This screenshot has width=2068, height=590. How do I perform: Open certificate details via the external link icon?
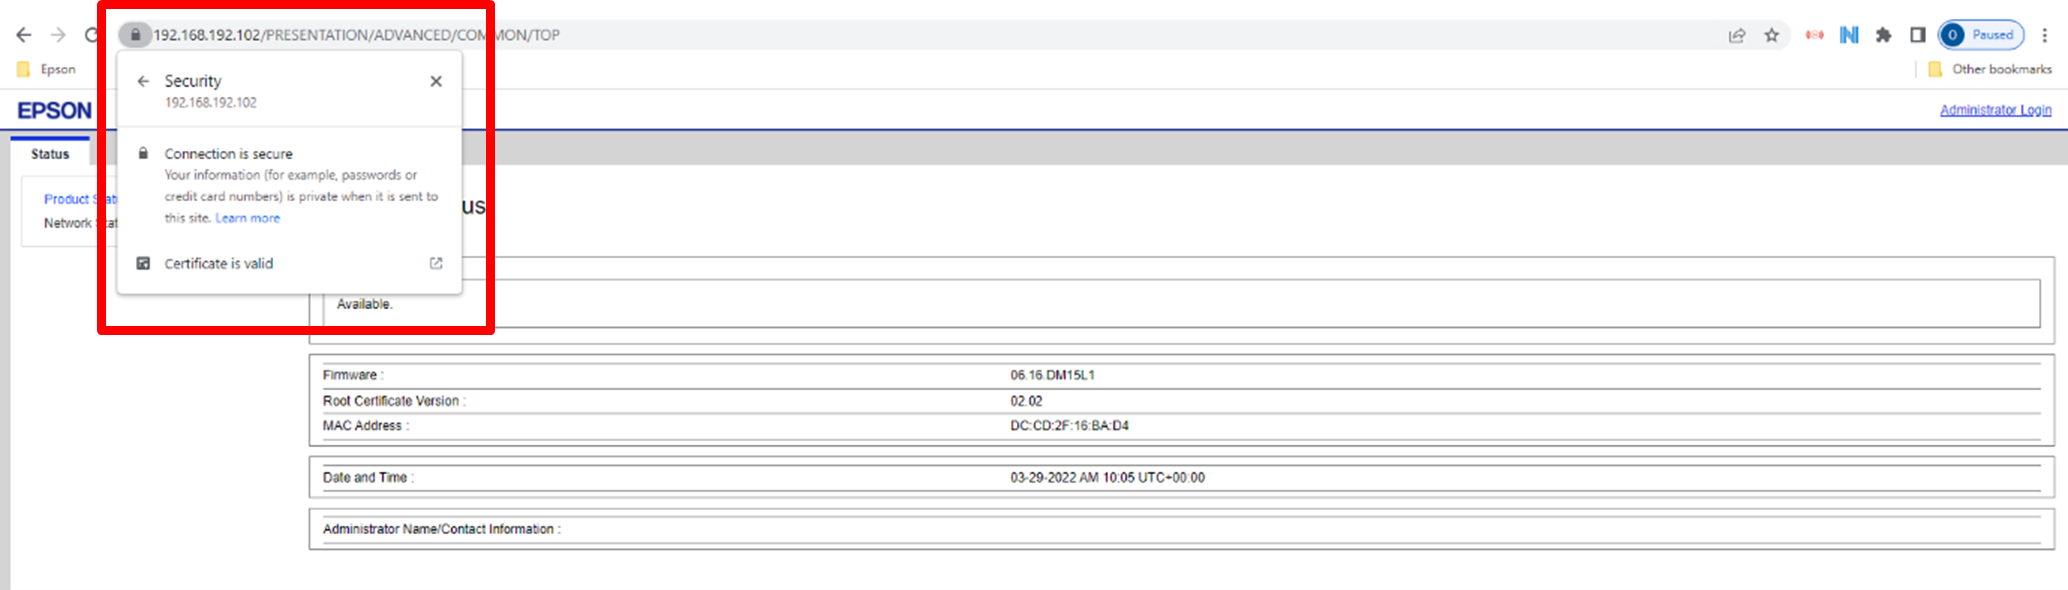436,263
